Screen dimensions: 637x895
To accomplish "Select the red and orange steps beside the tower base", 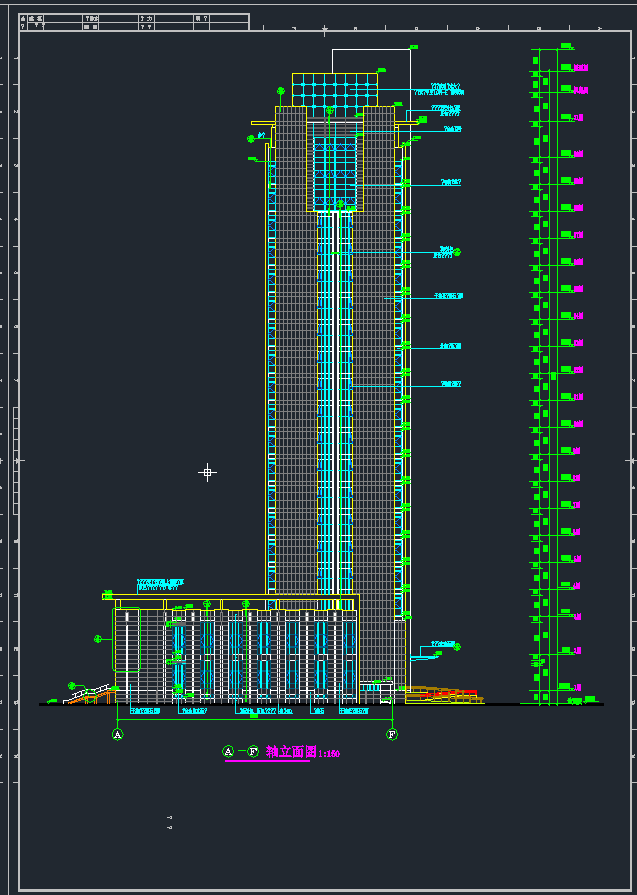I will point(444,695).
